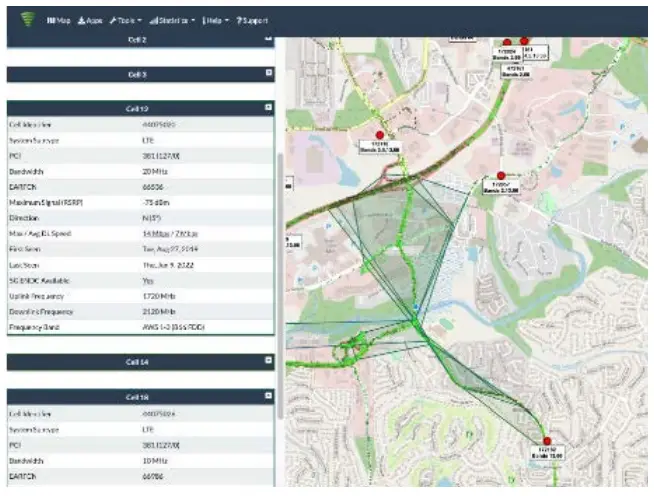Open the Apps page in navbar

(90, 20)
